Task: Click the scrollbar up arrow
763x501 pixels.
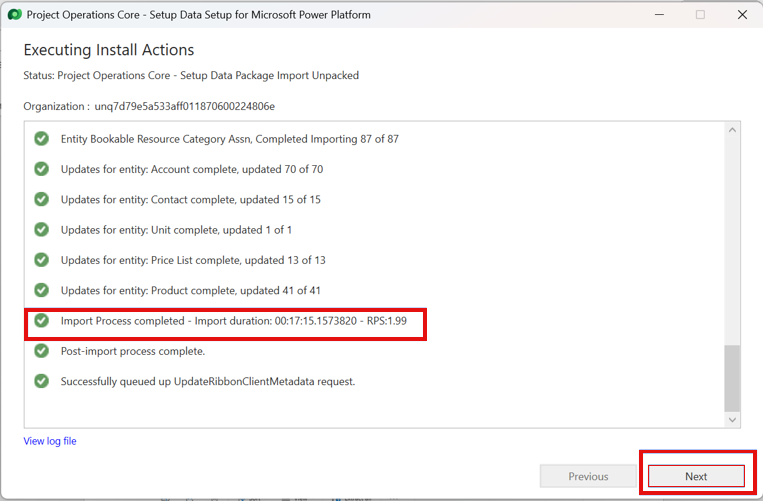Action: [732, 130]
